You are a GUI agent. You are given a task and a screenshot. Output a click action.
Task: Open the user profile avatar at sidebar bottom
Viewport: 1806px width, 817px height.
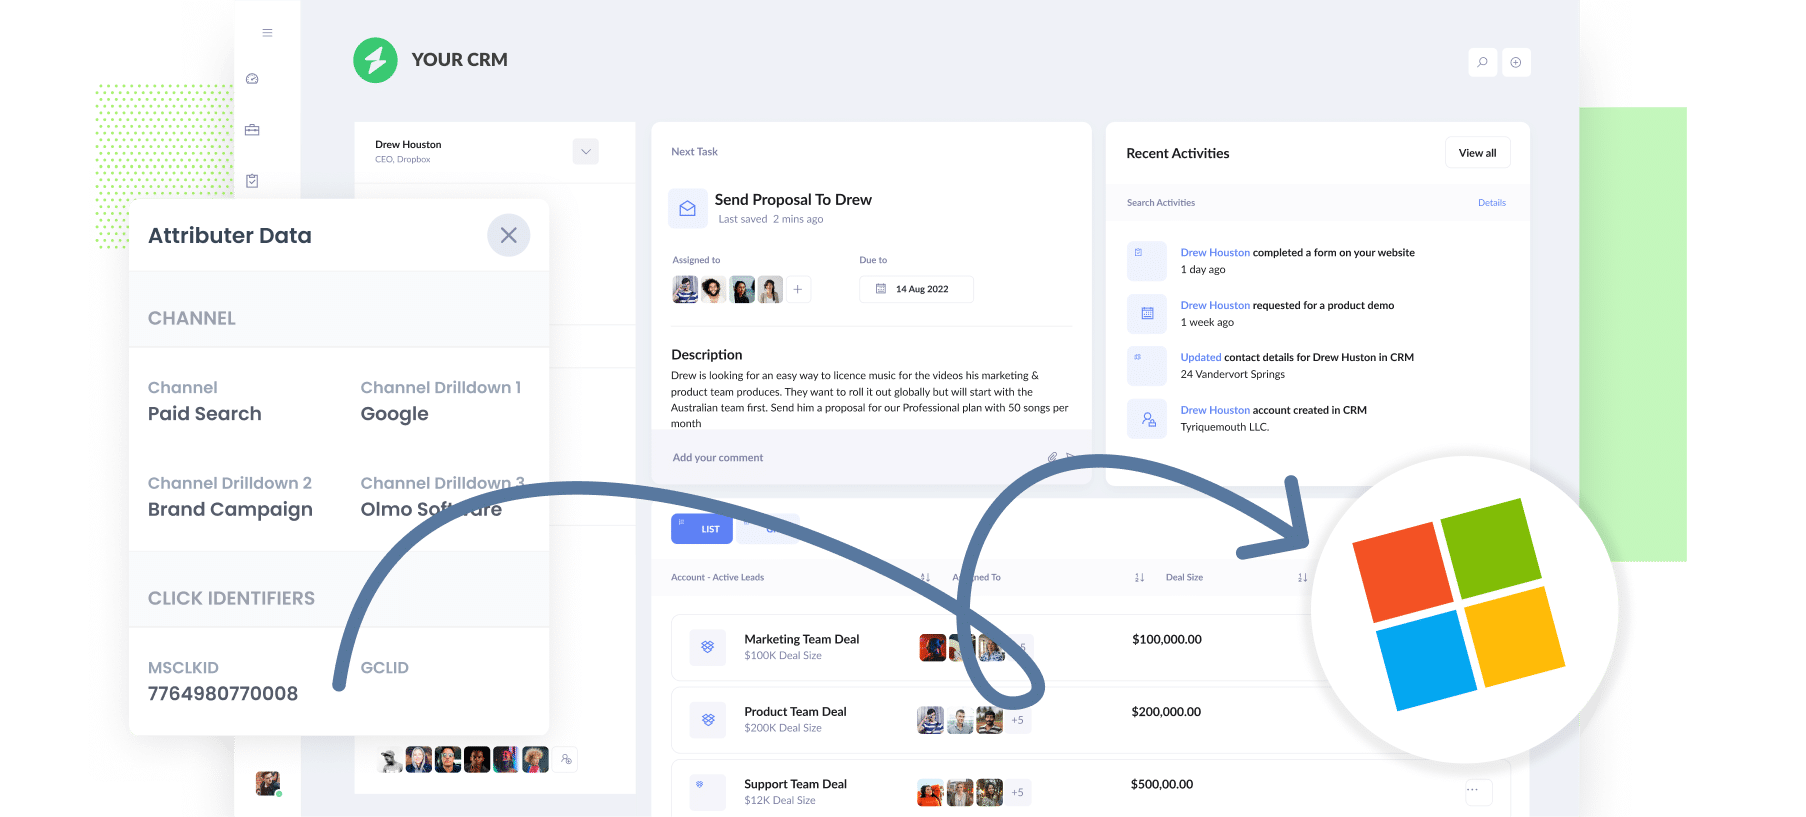click(268, 783)
